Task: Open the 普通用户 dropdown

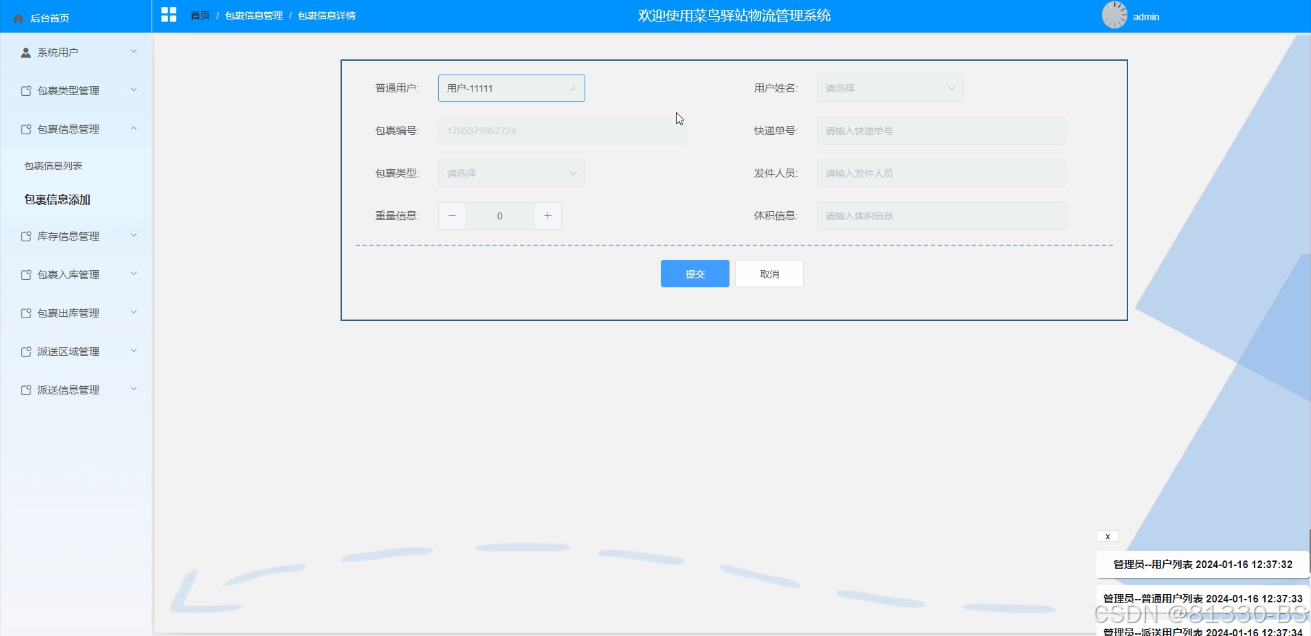Action: 511,88
